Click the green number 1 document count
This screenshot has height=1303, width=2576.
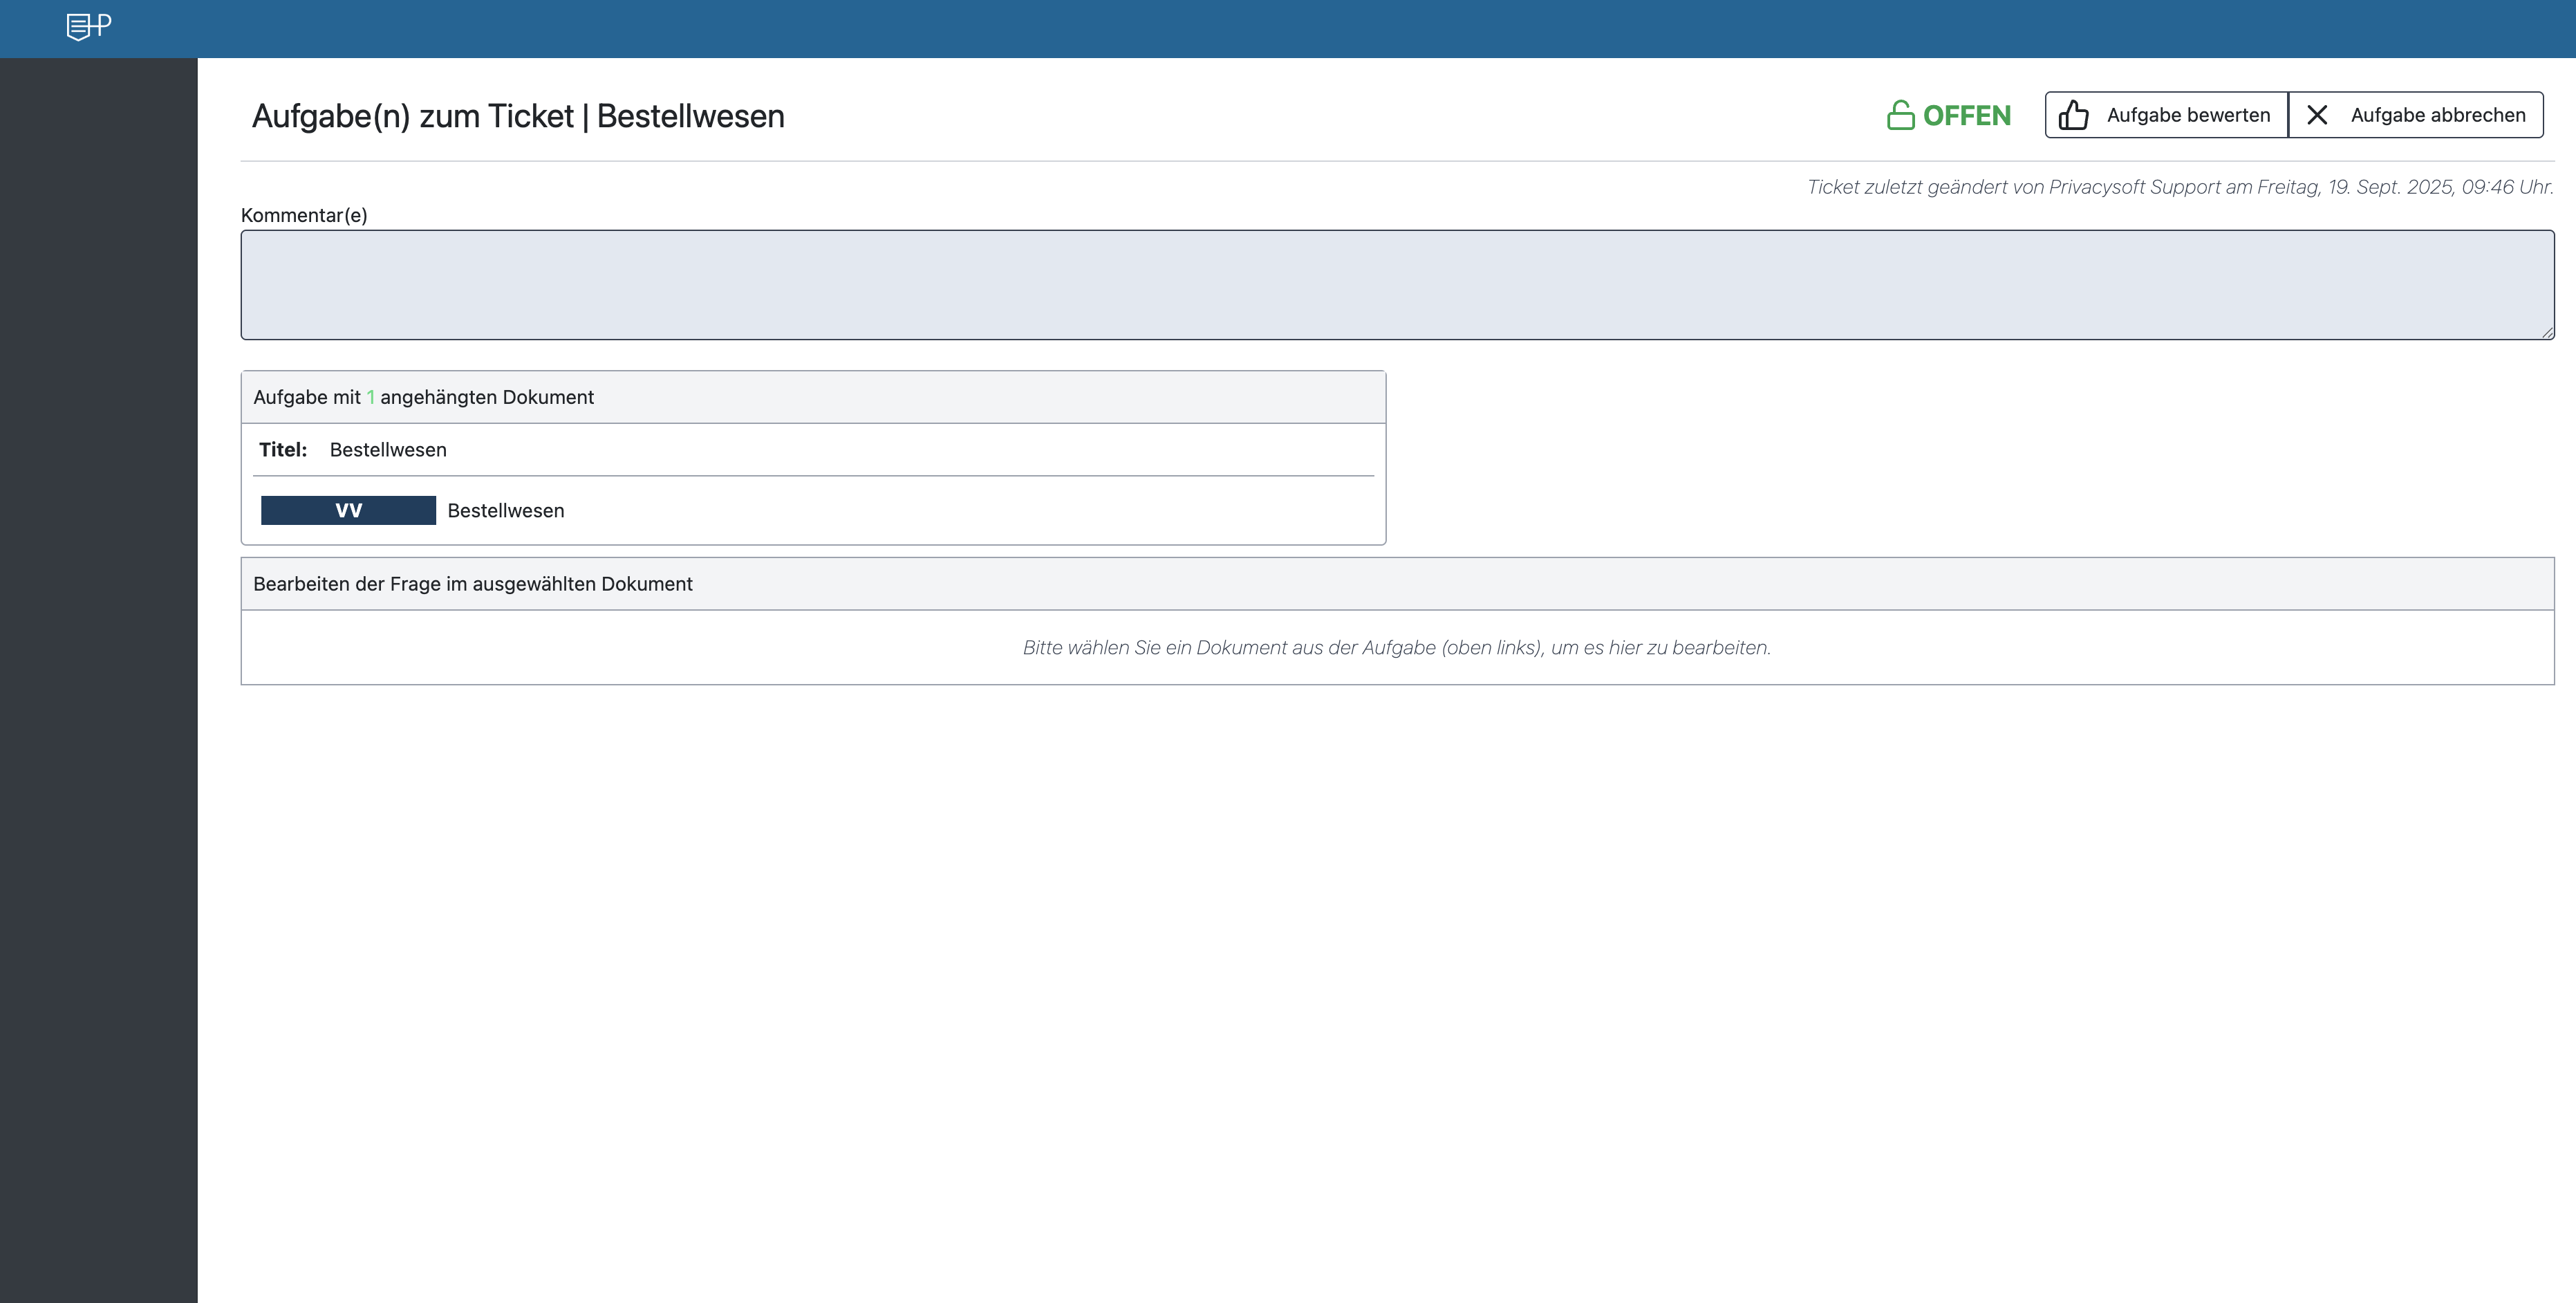pos(370,397)
